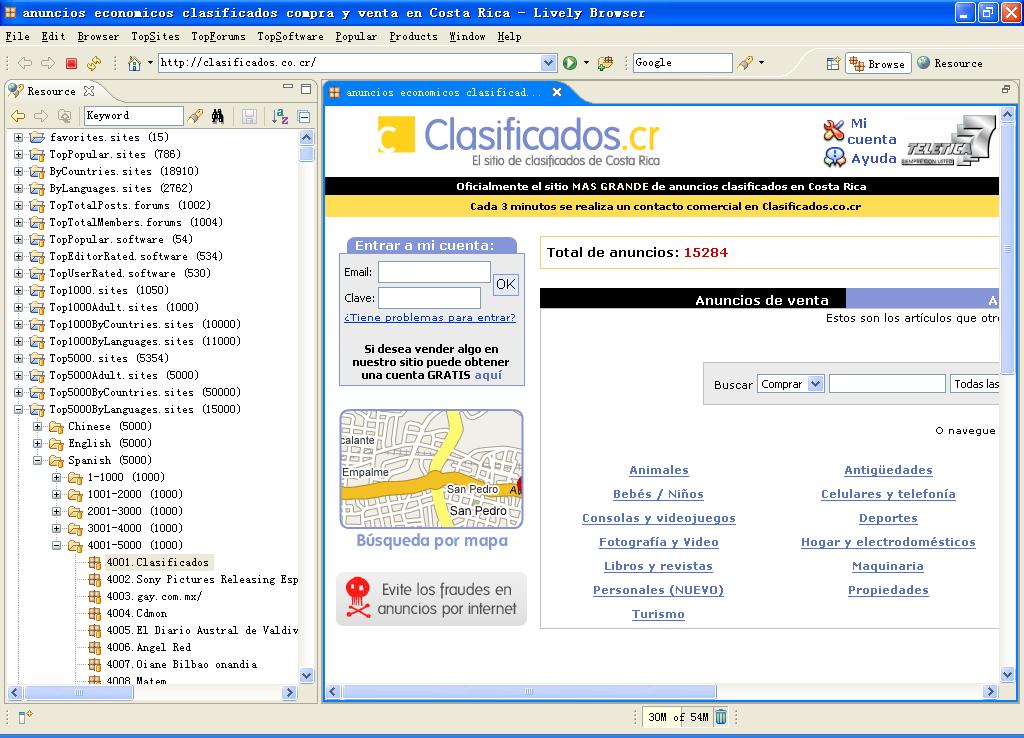The height and width of the screenshot is (738, 1024).
Task: Click into the Keyword field
Action: coord(133,116)
